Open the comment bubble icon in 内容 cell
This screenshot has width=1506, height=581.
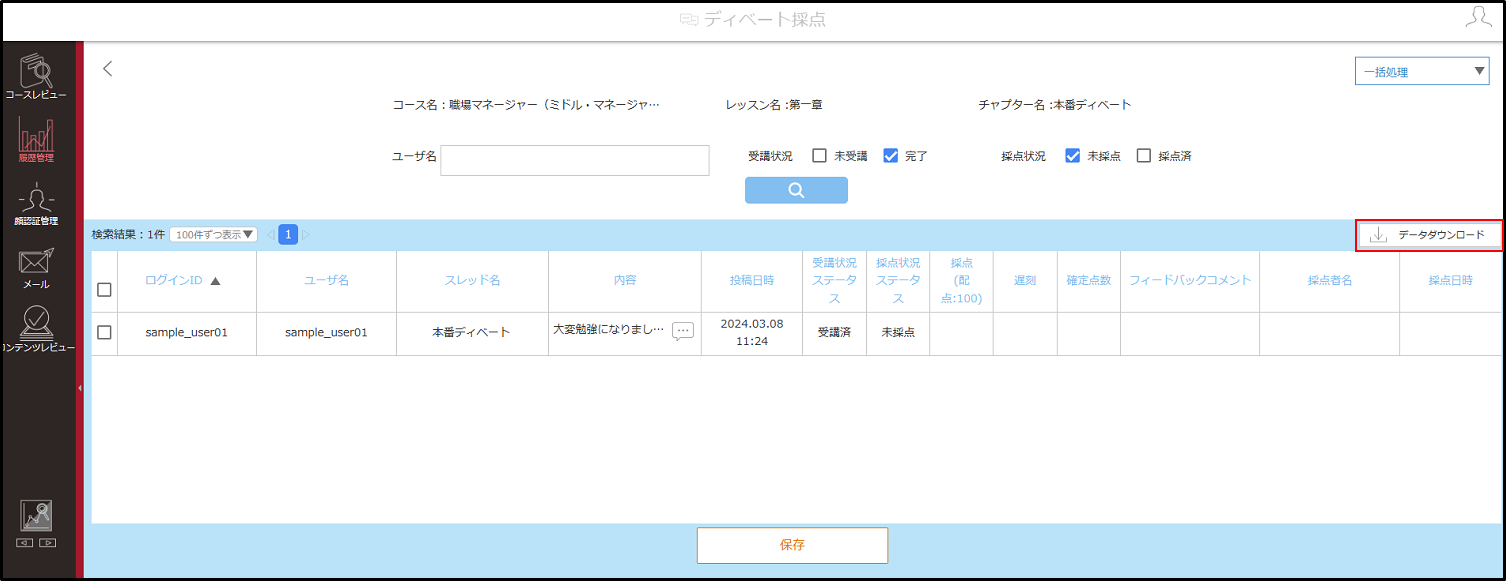click(x=683, y=331)
